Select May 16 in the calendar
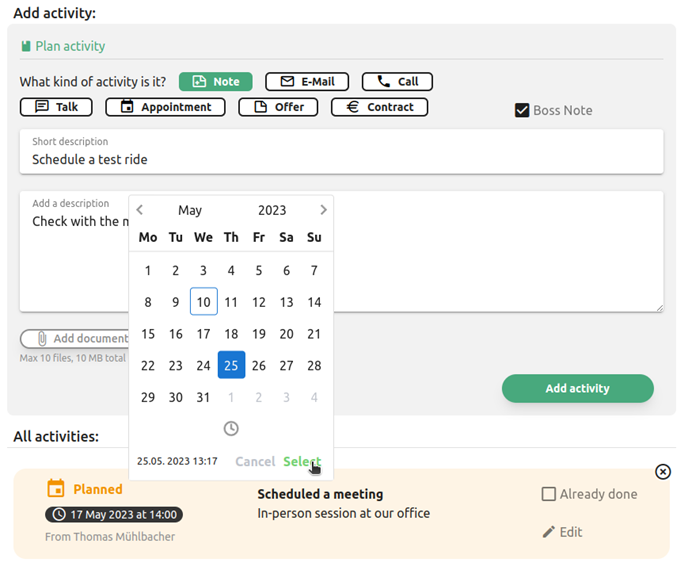This screenshot has width=688, height=565. click(176, 334)
